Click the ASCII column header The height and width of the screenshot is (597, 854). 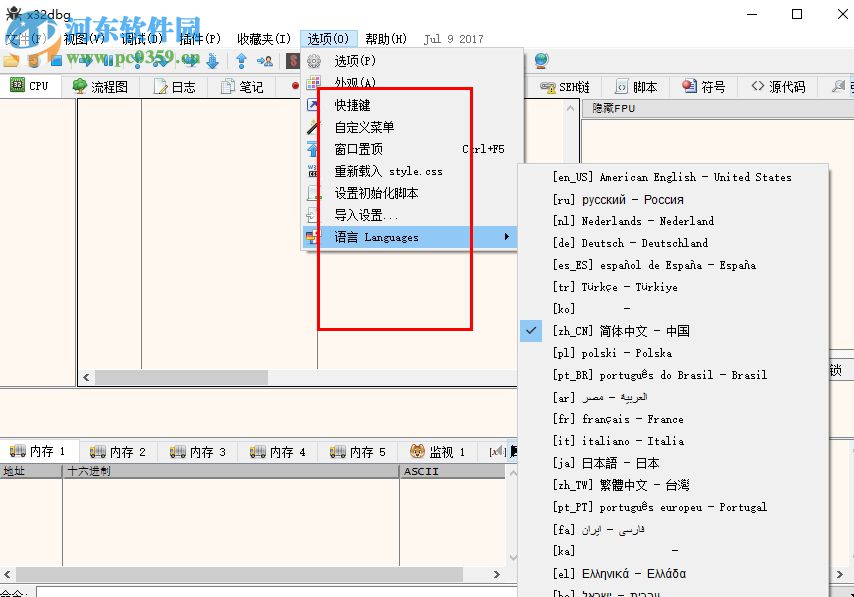click(x=452, y=471)
